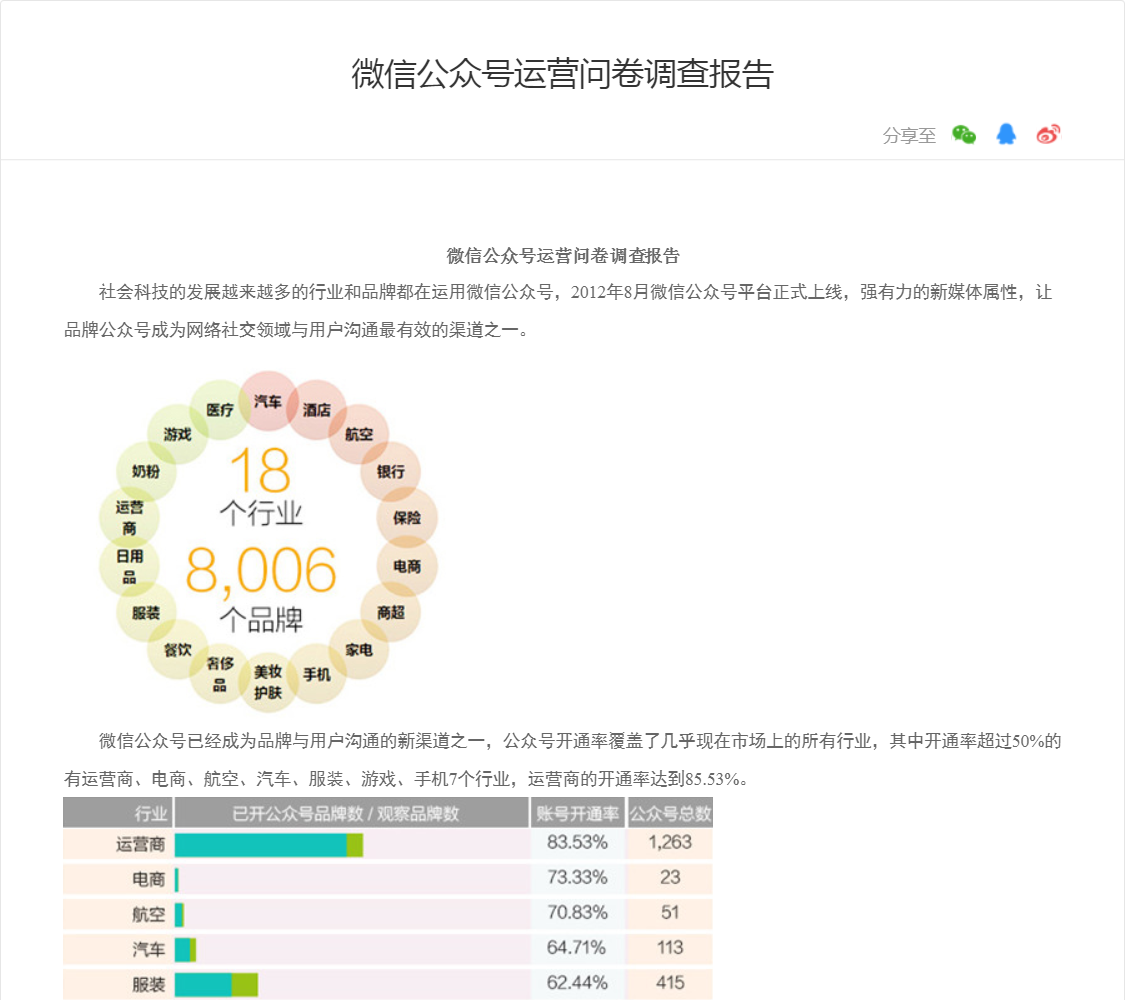Click the 银行 bubble in the infographic
The width and height of the screenshot is (1125, 1000).
pos(390,471)
